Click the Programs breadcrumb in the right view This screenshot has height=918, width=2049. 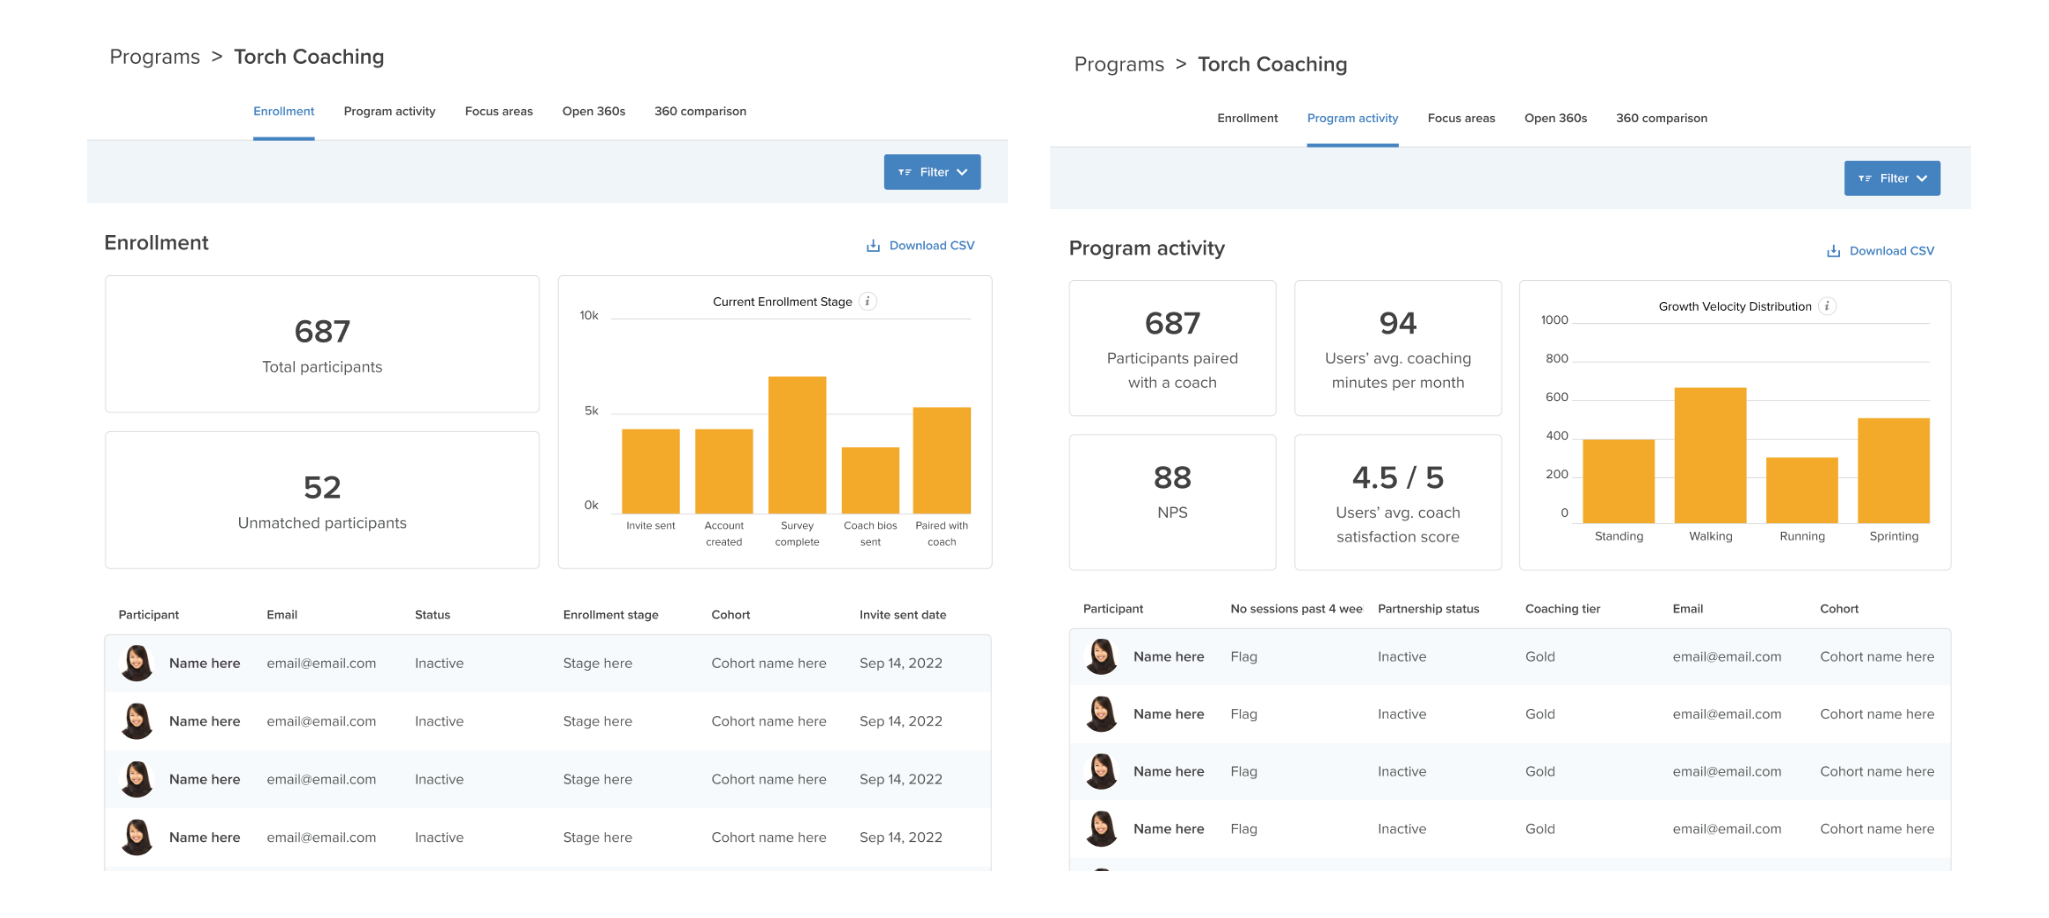click(1119, 64)
